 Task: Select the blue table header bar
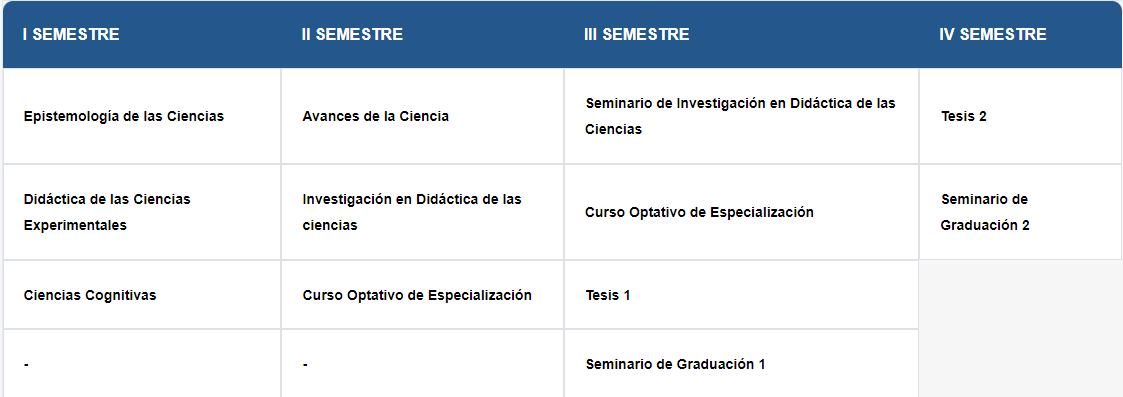[562, 34]
